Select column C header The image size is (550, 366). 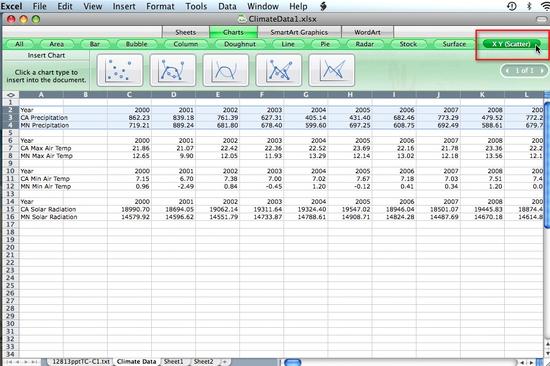tap(129, 95)
